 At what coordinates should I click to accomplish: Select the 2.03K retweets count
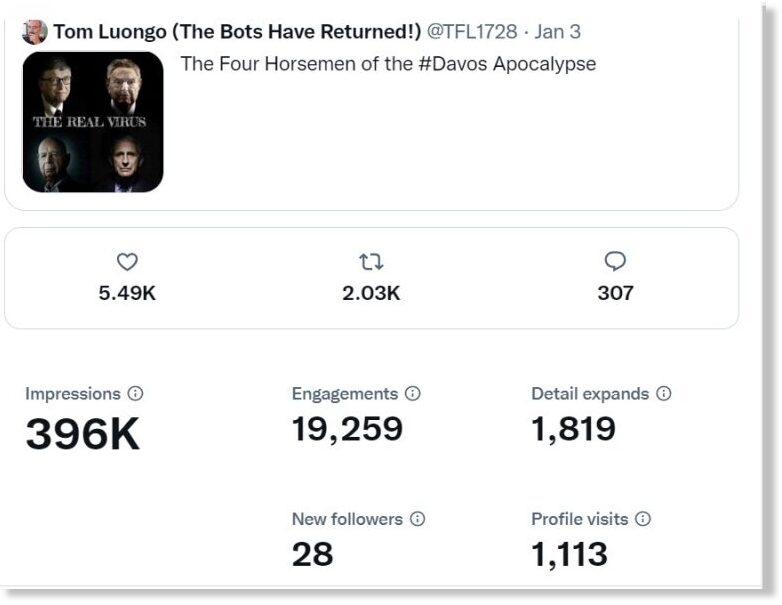(371, 293)
